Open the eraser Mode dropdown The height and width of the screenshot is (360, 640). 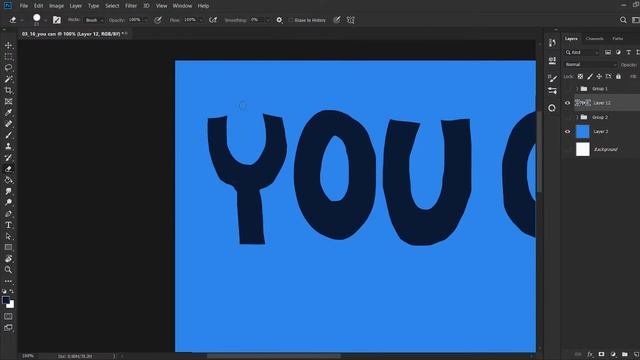(94, 20)
